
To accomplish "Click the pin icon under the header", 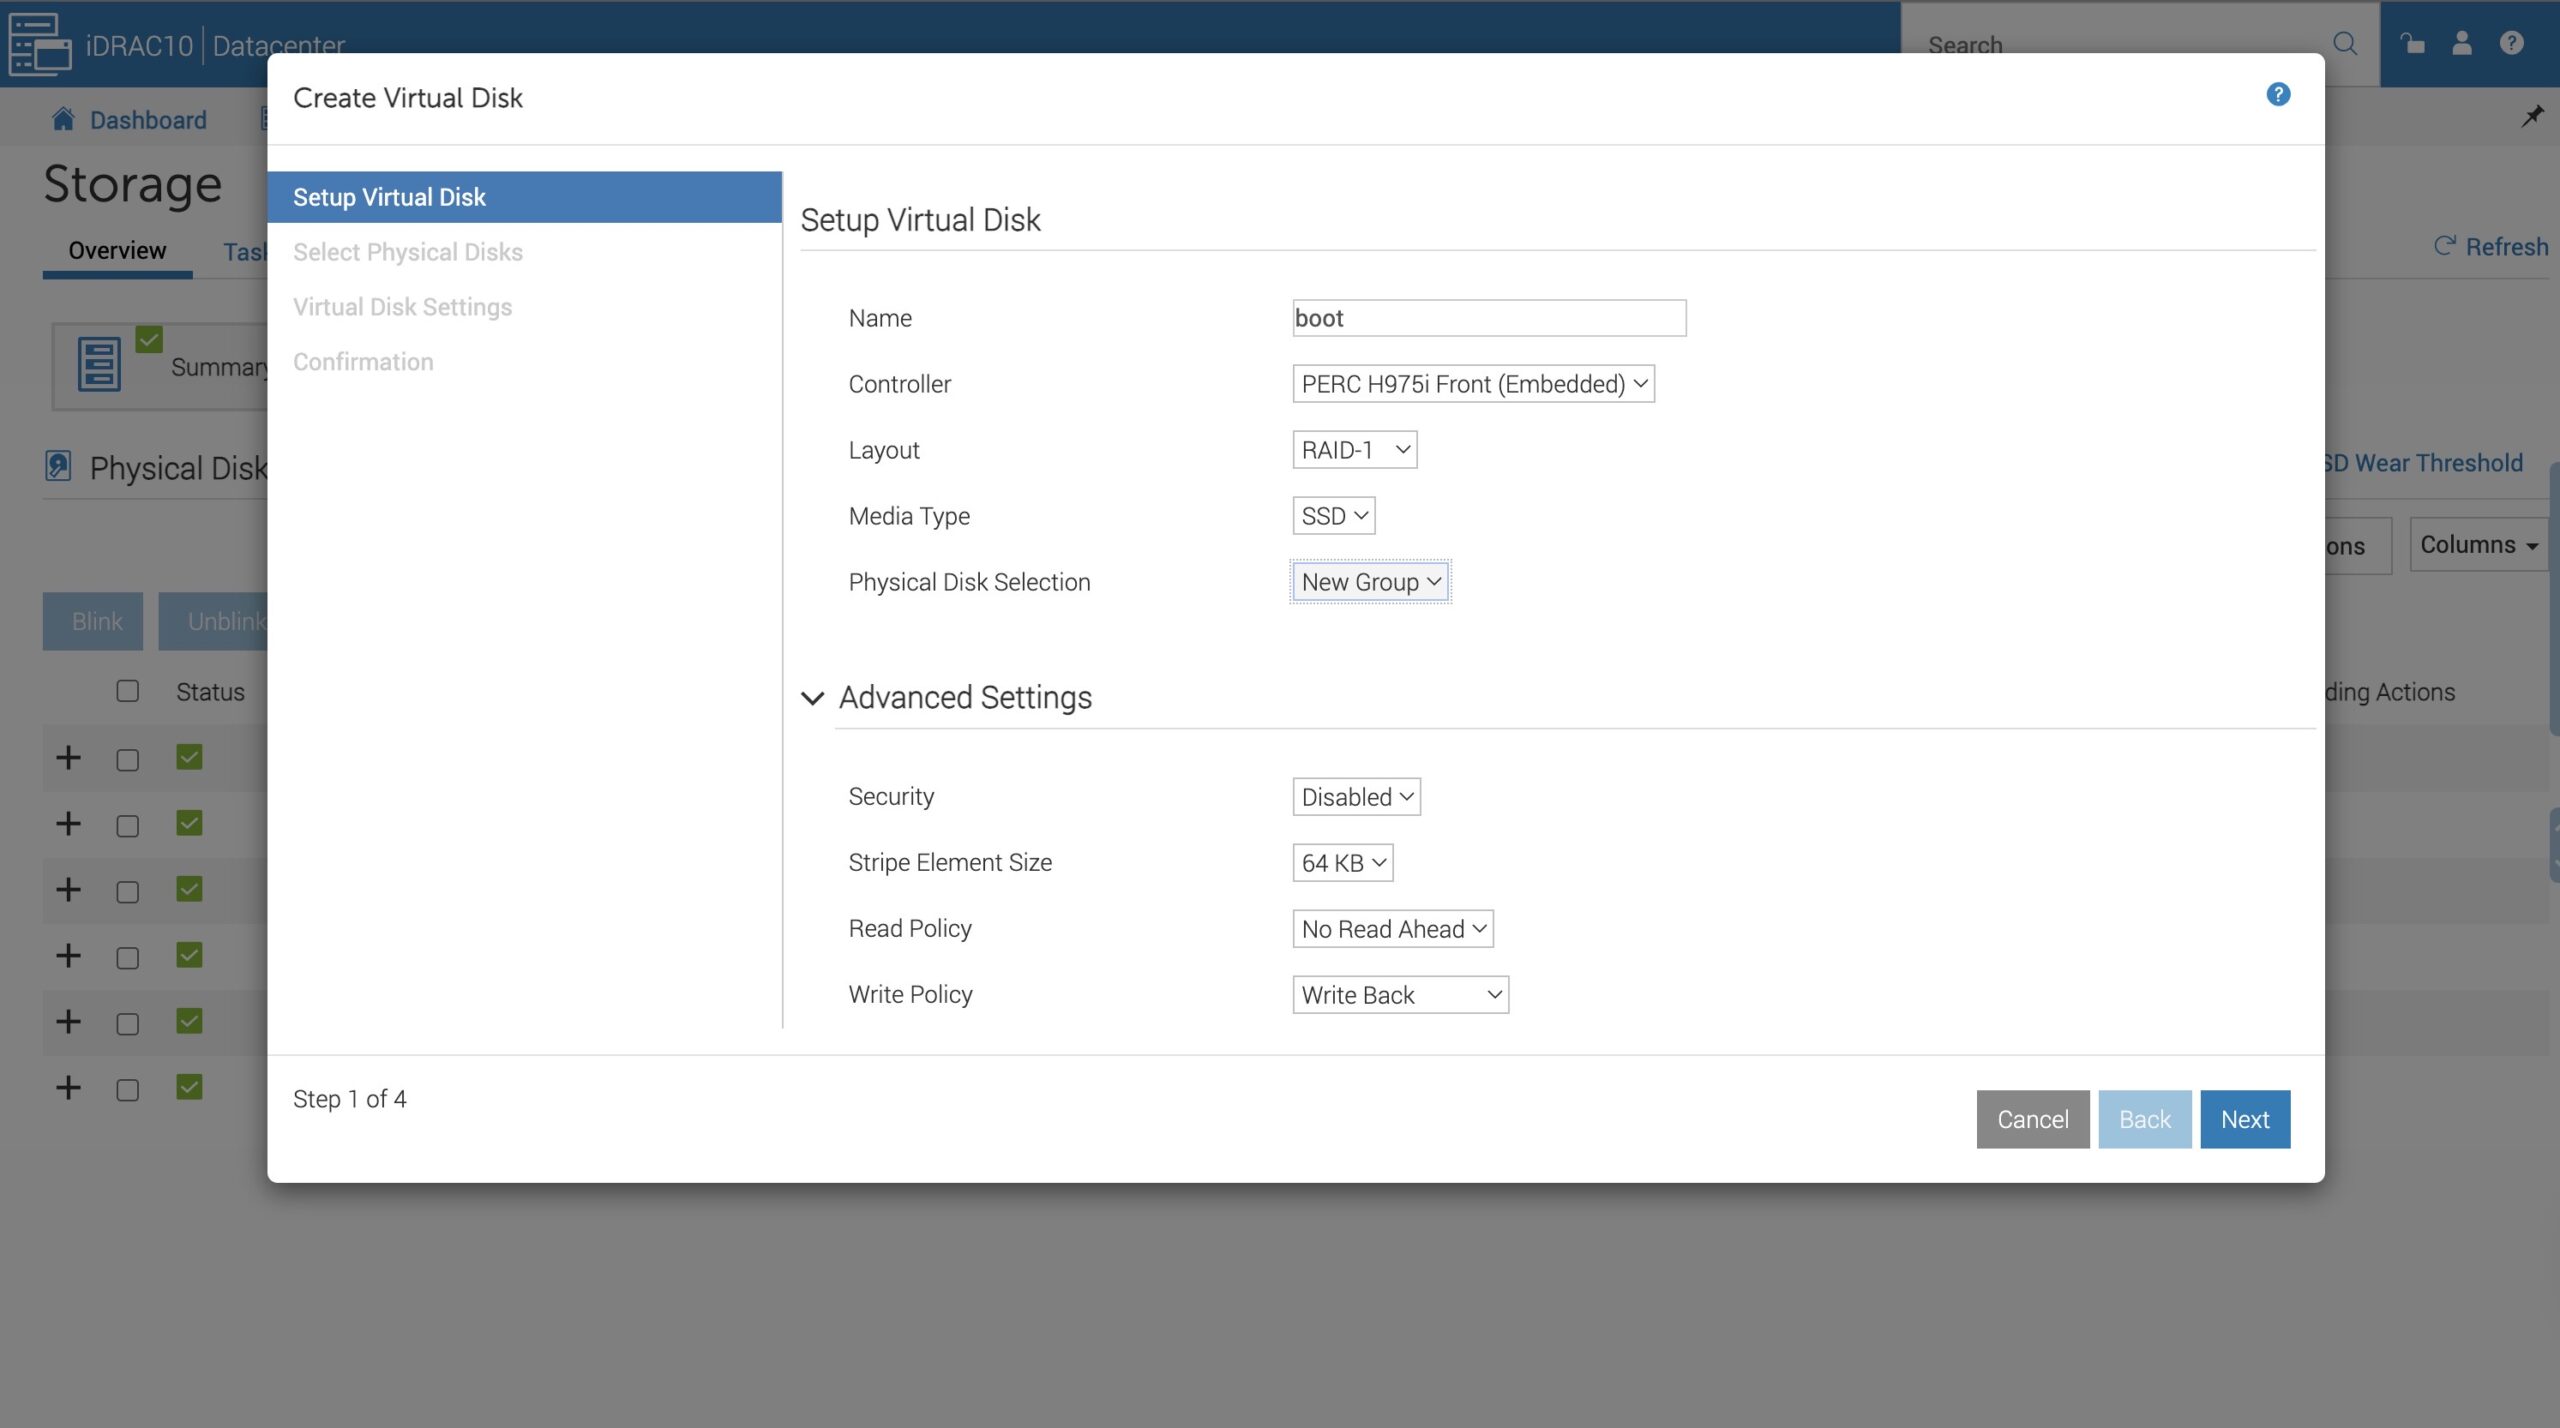I will coord(2532,117).
